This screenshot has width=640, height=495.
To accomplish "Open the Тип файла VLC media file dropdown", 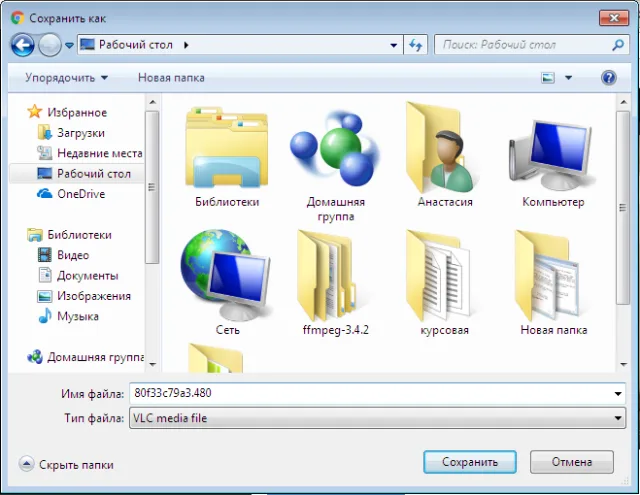I will tap(378, 418).
